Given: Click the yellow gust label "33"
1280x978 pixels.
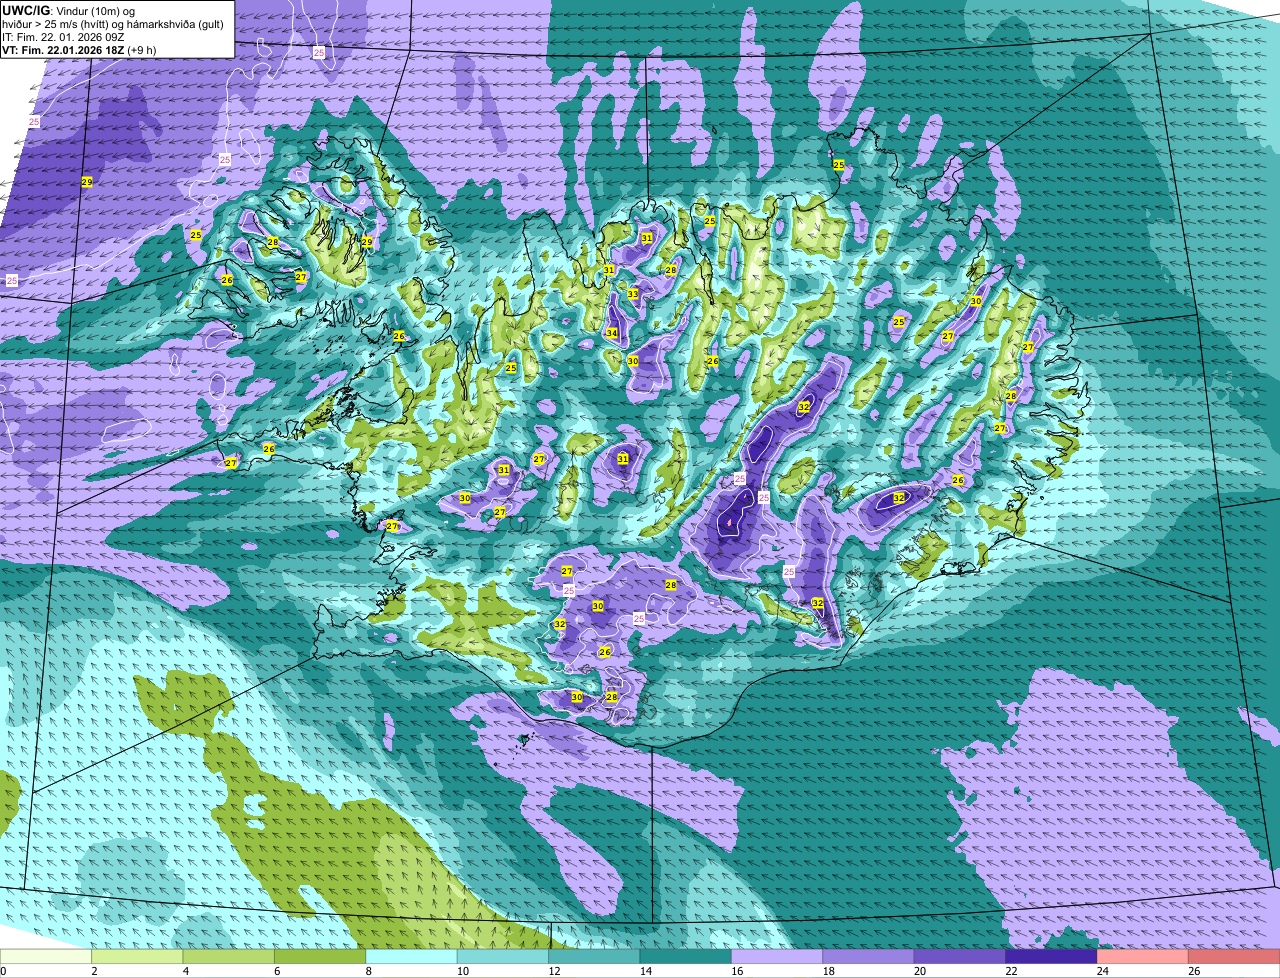Looking at the screenshot, I should pos(633,294).
